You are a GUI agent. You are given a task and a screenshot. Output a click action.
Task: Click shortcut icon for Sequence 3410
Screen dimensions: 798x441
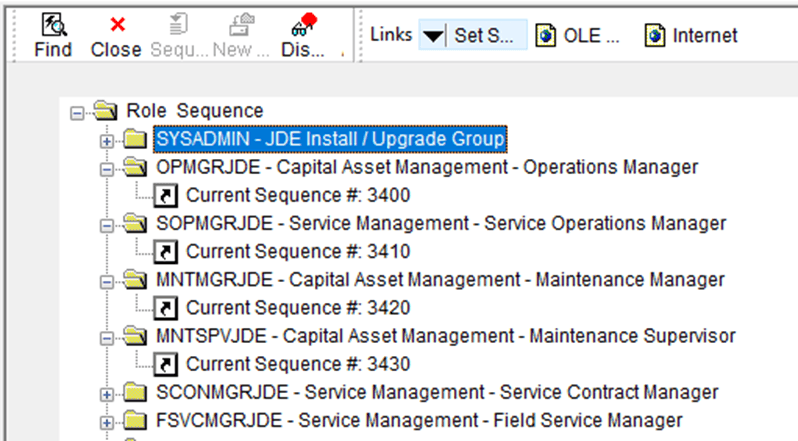[x=166, y=252]
